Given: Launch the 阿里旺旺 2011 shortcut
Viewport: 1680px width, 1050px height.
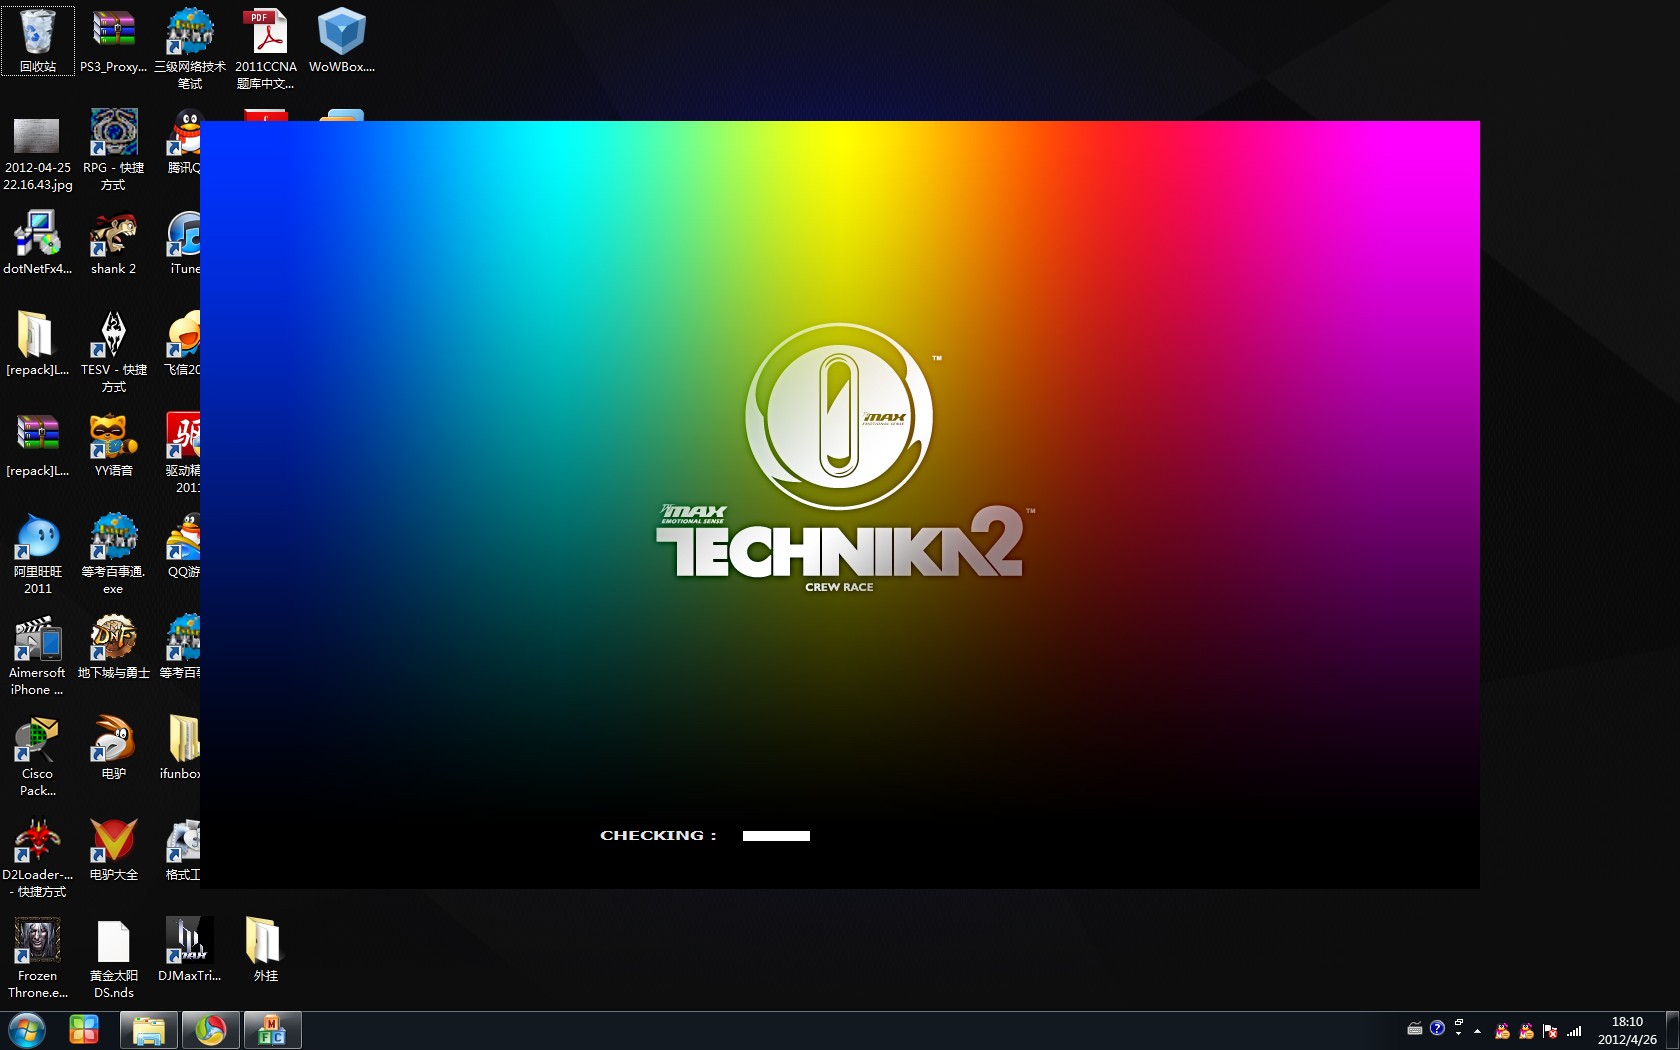Looking at the screenshot, I should coord(38,554).
